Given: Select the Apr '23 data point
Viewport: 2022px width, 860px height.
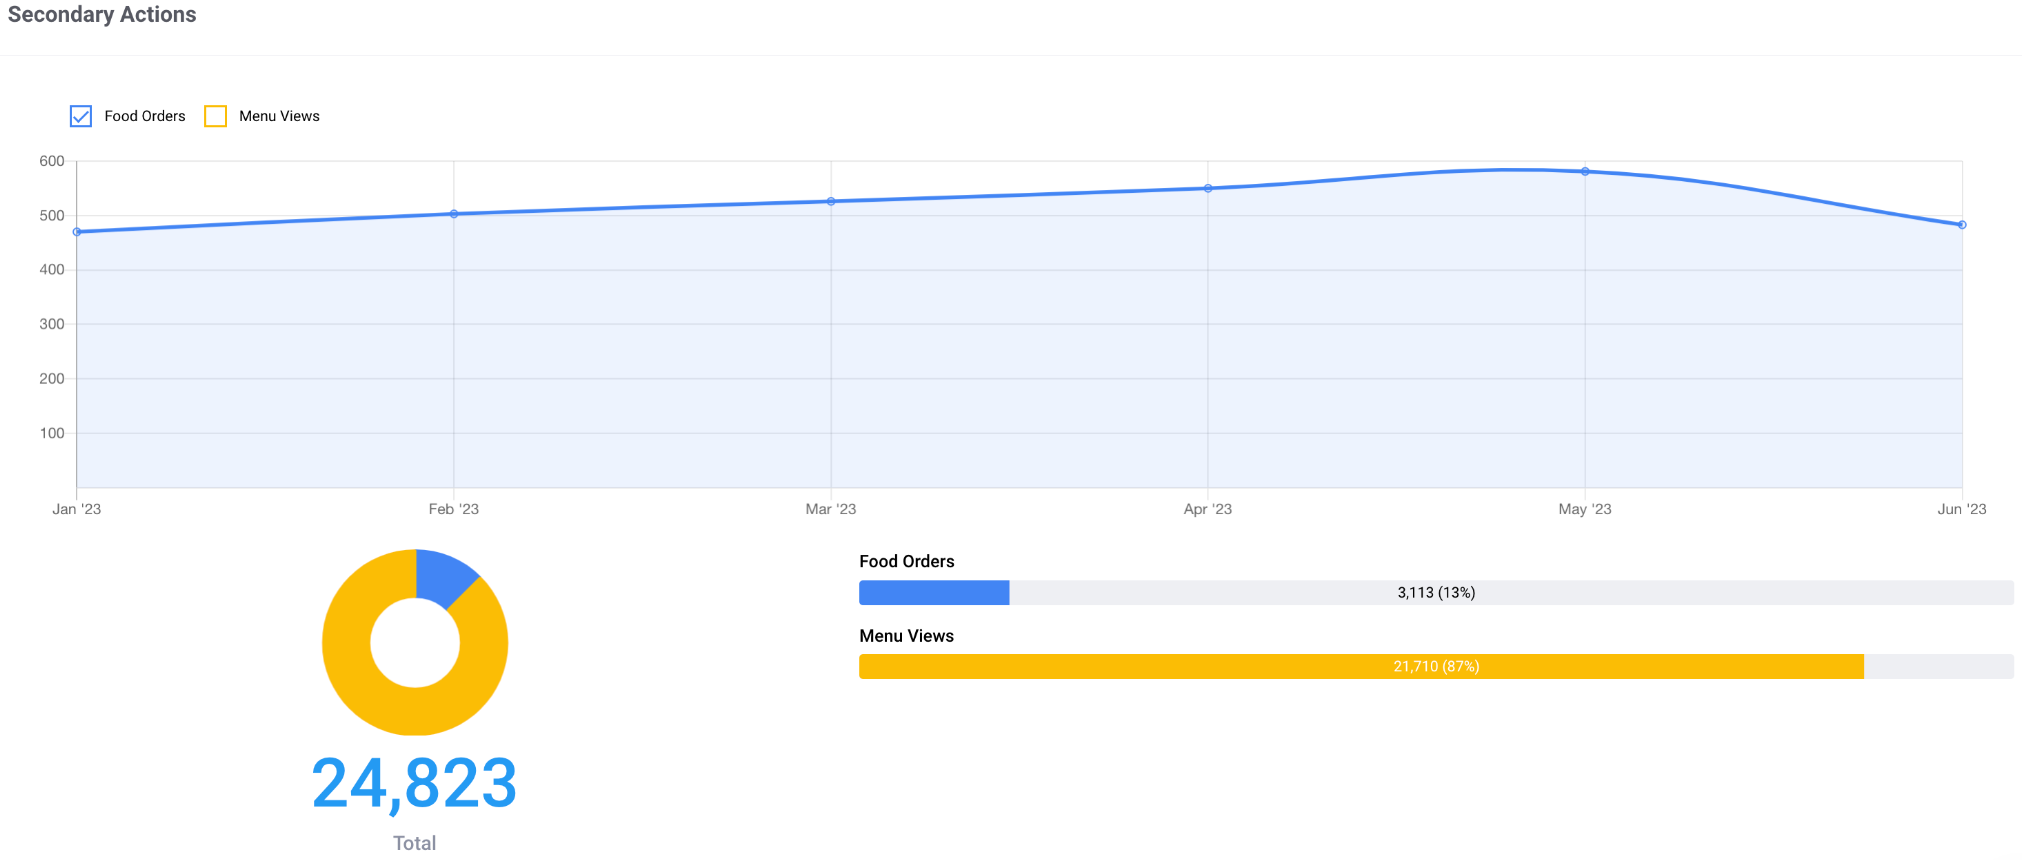Looking at the screenshot, I should tap(1208, 188).
